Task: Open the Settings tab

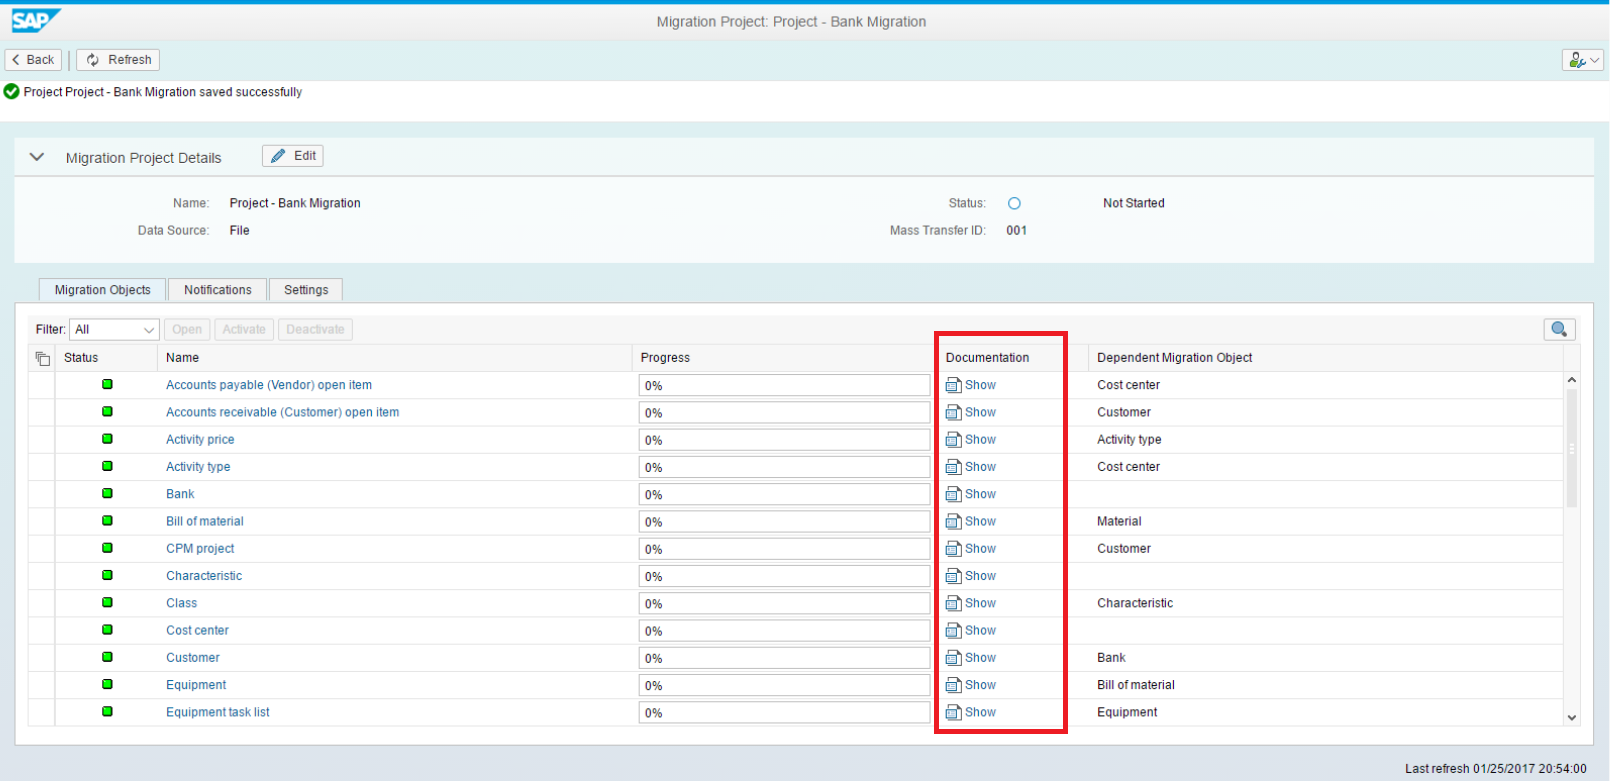Action: [x=306, y=290]
